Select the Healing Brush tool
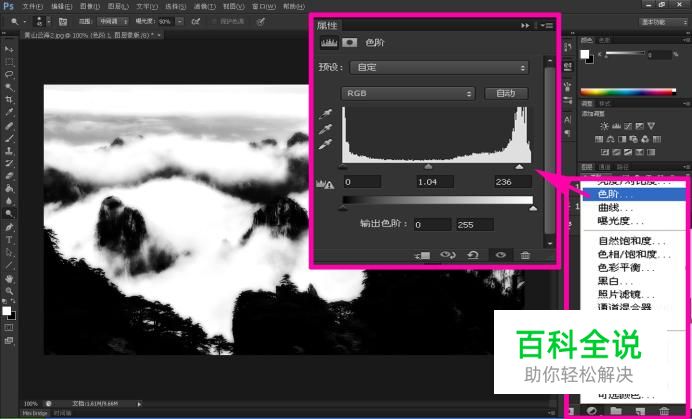This screenshot has height=419, width=692. 9,126
